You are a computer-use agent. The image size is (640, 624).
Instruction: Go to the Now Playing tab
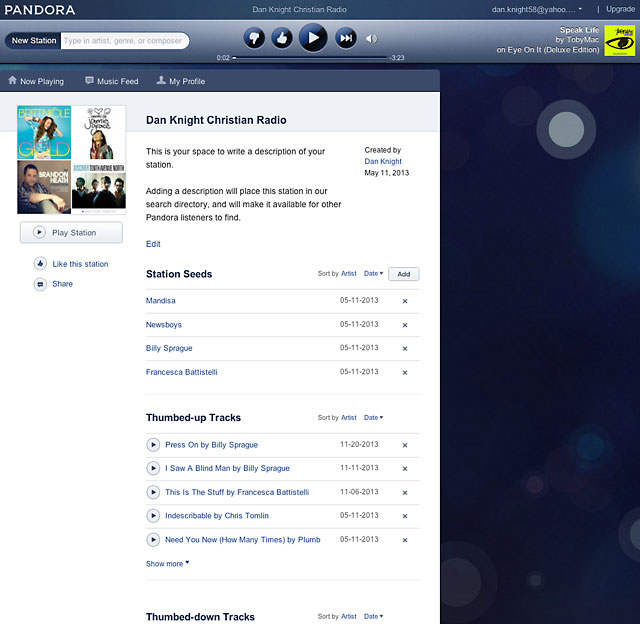click(36, 81)
